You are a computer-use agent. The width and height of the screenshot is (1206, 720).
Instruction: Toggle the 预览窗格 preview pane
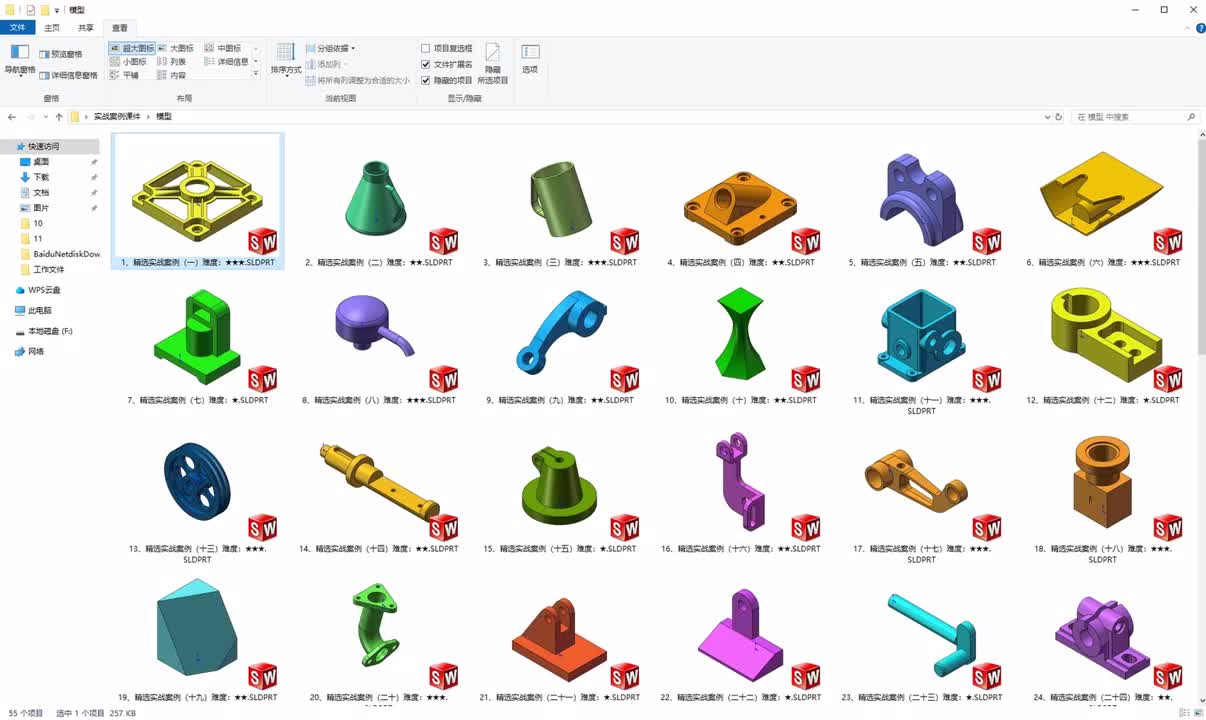[x=61, y=54]
